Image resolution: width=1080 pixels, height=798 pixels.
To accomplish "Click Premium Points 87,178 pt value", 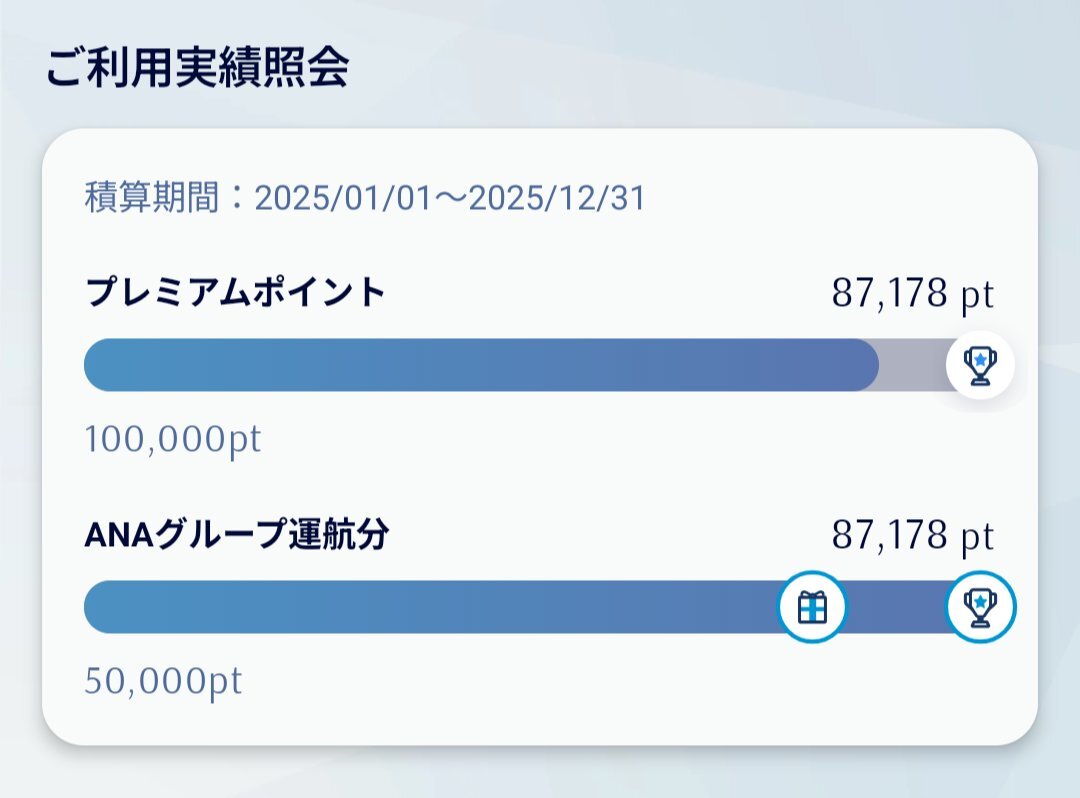I will [913, 294].
